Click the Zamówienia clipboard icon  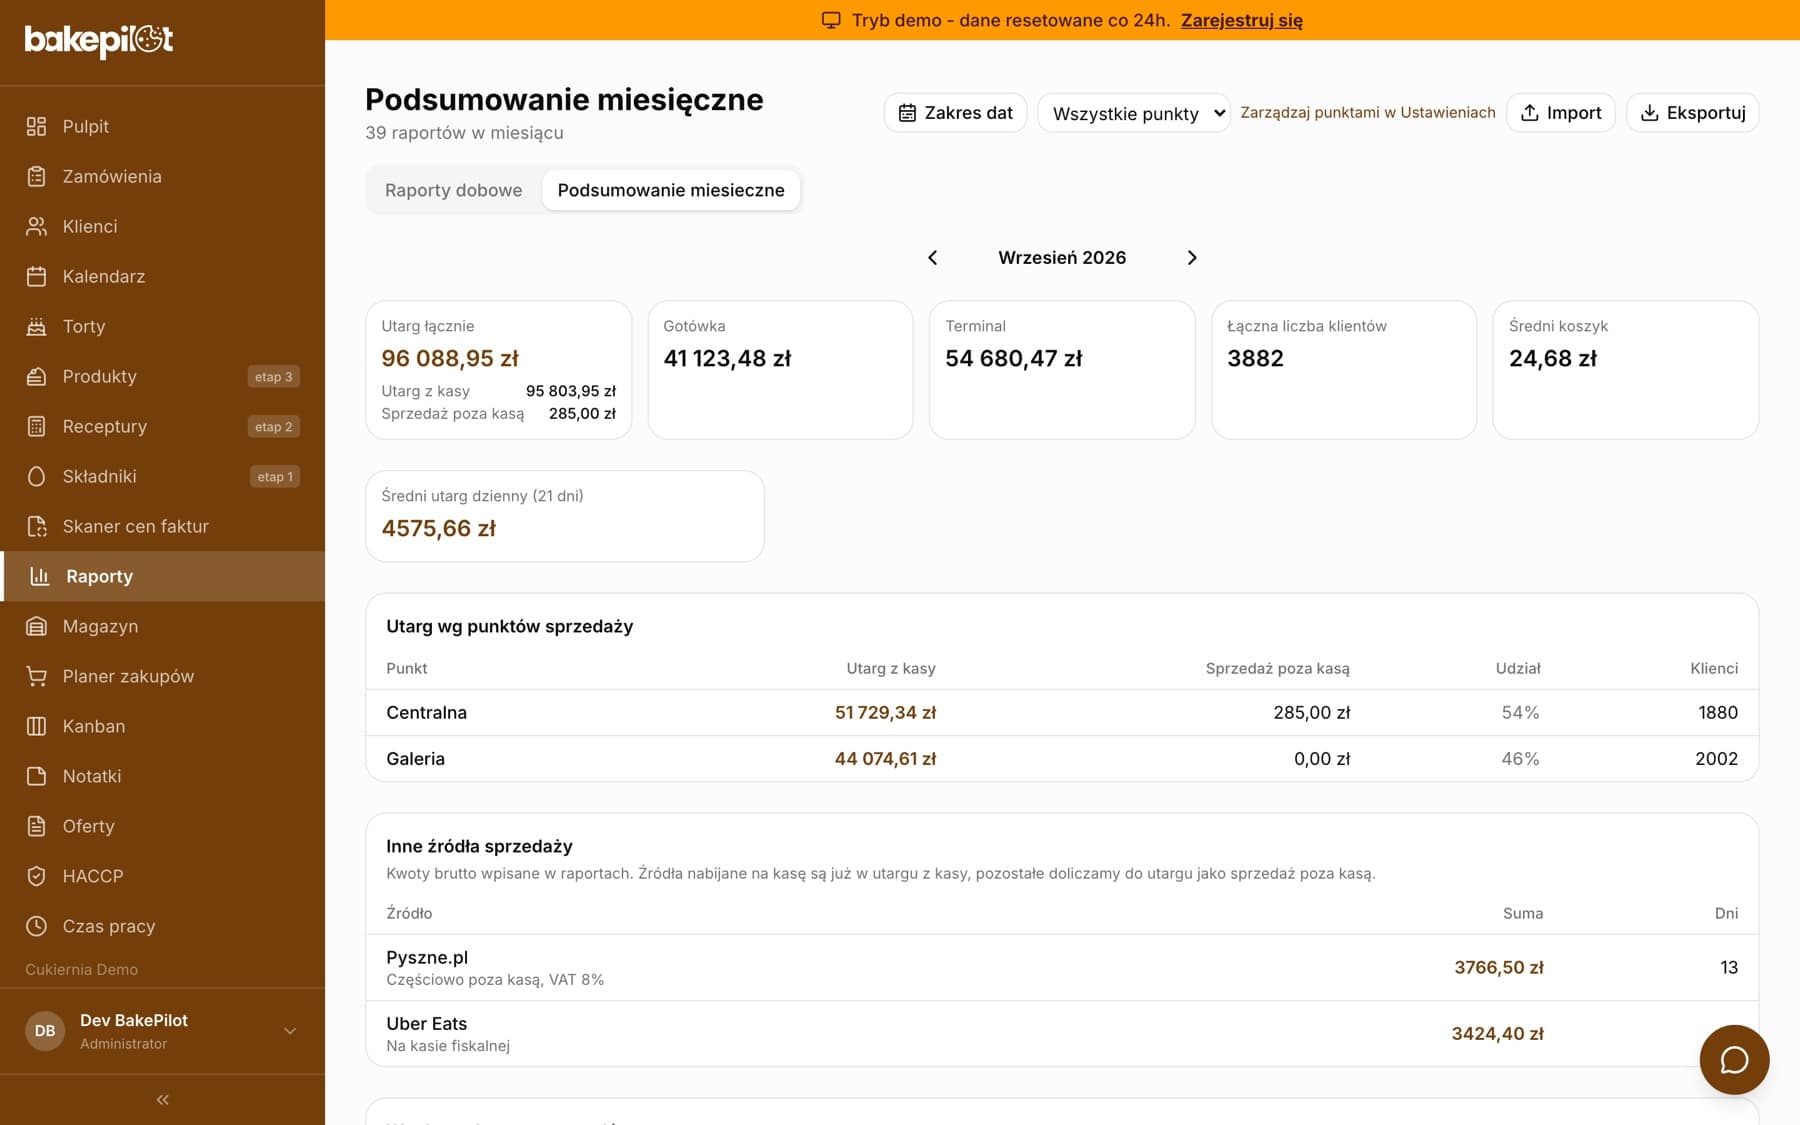click(36, 176)
